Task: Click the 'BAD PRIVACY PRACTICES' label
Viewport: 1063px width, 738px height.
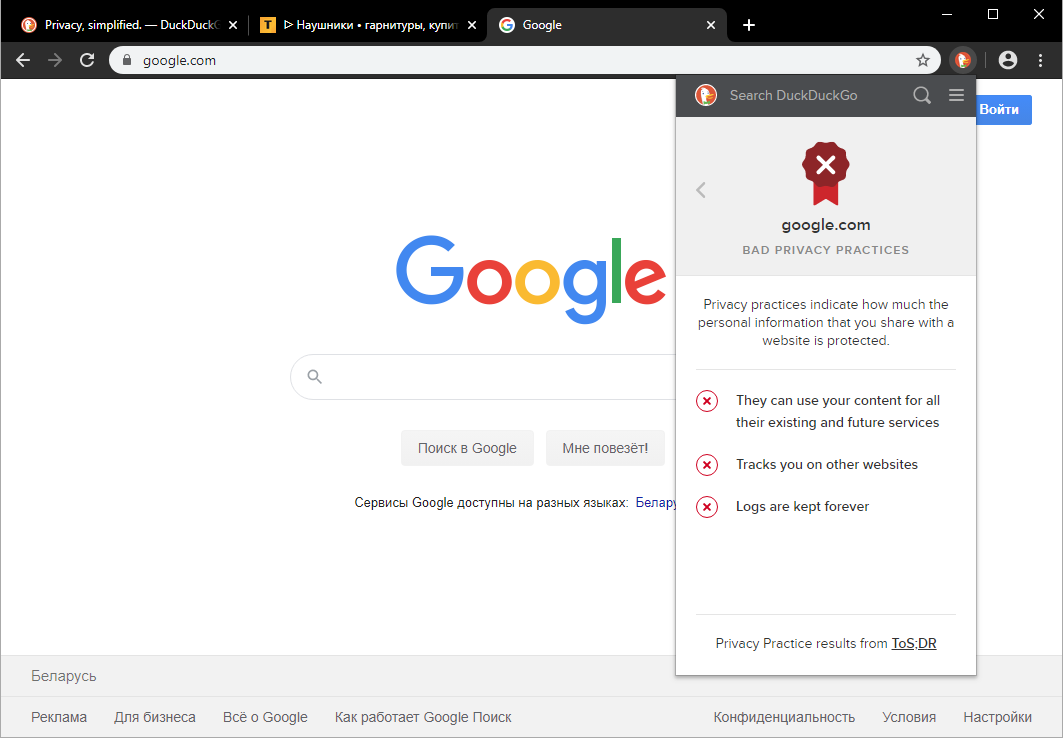Action: click(x=825, y=250)
